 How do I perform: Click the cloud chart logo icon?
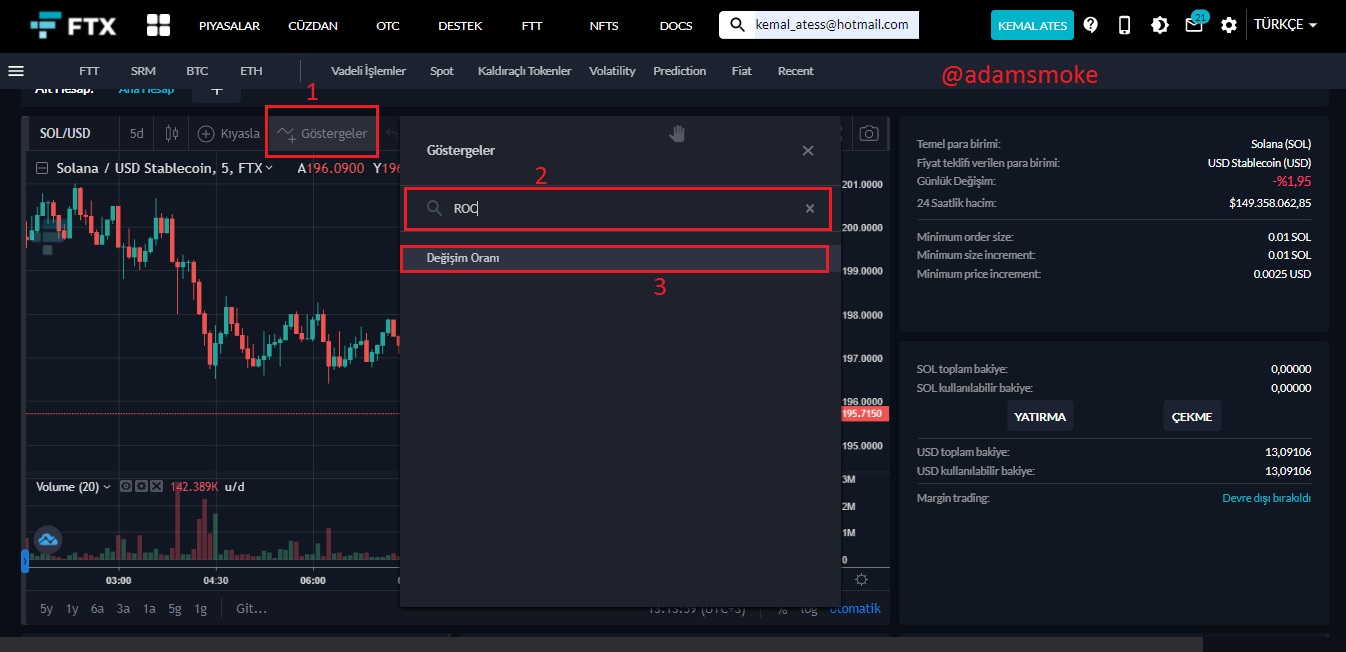pyautogui.click(x=48, y=540)
